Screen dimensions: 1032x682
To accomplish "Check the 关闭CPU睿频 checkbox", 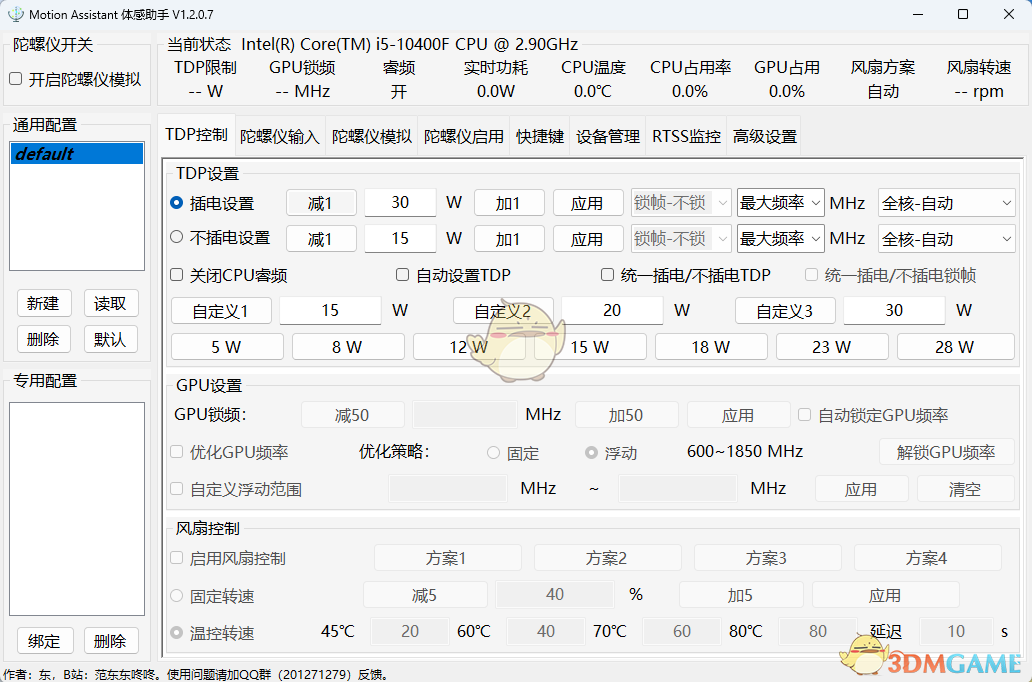I will (177, 275).
